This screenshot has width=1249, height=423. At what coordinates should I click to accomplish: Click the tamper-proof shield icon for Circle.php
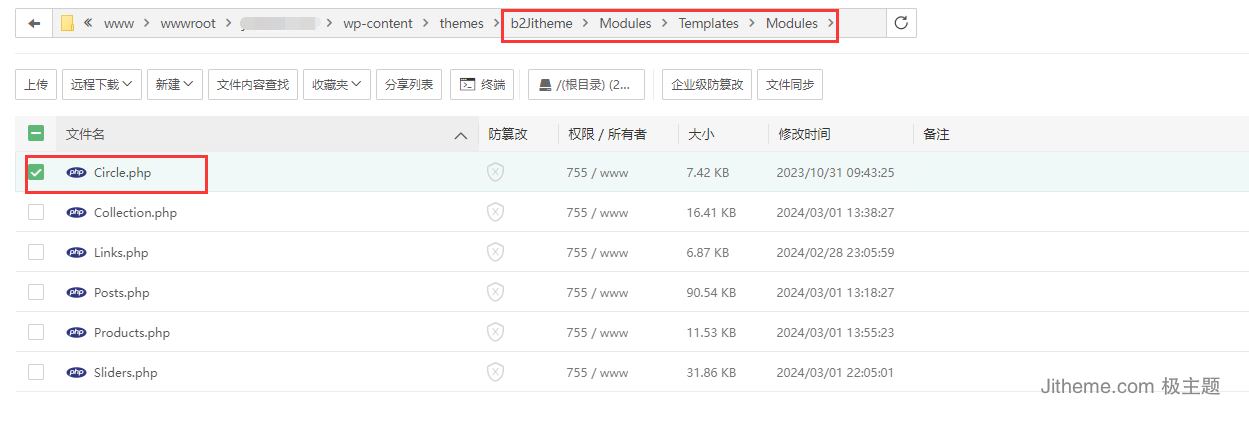(x=495, y=172)
